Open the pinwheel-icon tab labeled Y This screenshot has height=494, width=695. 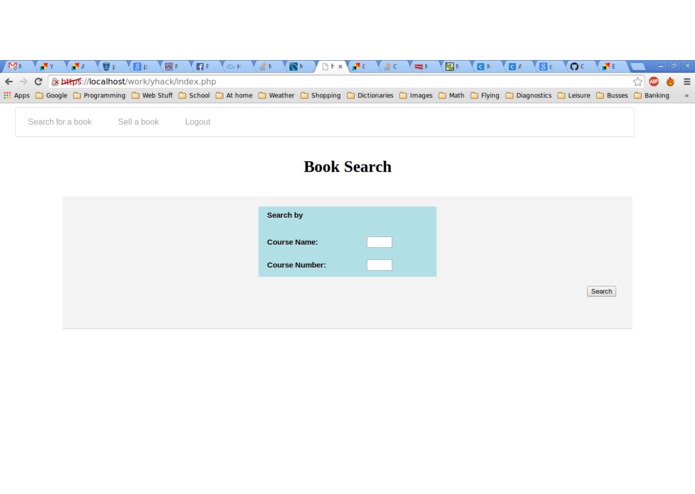point(47,66)
